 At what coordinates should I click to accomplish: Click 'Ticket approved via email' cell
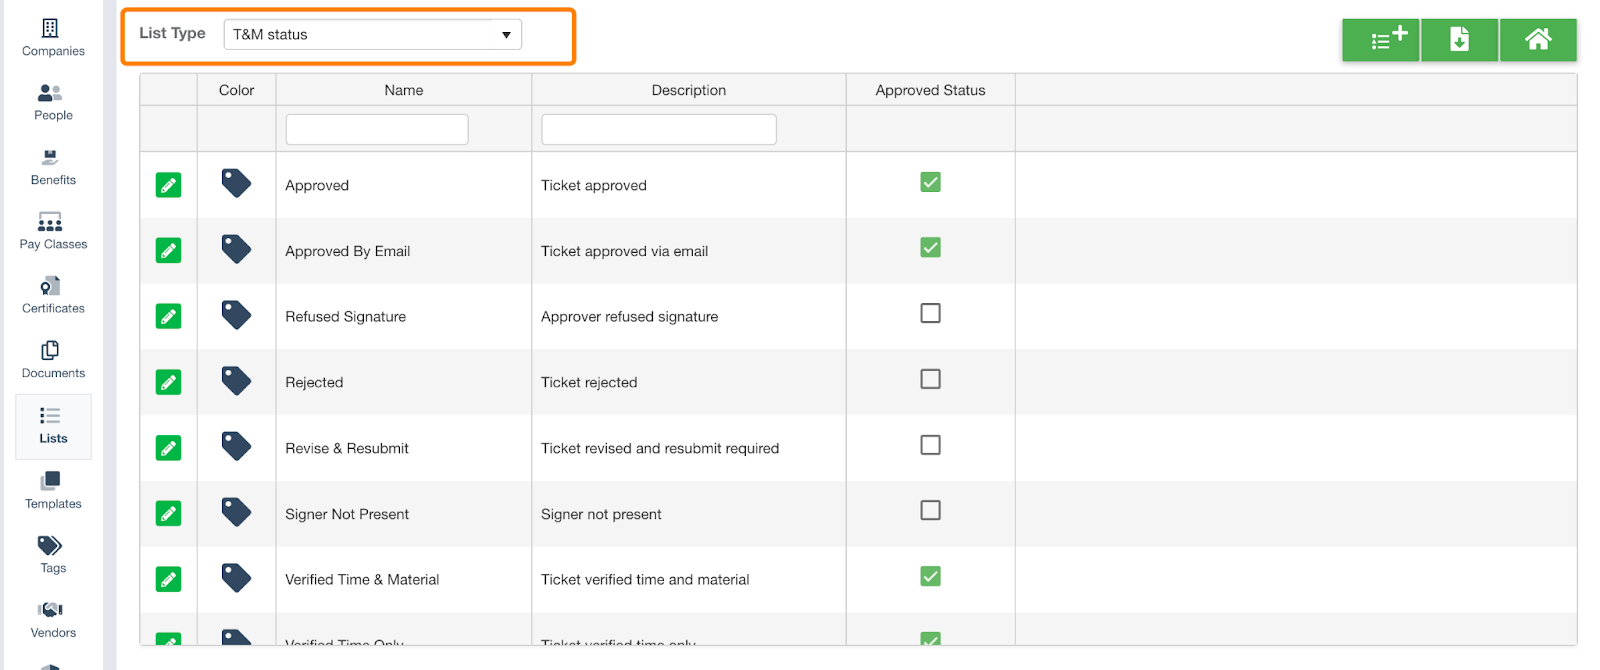pyautogui.click(x=624, y=251)
